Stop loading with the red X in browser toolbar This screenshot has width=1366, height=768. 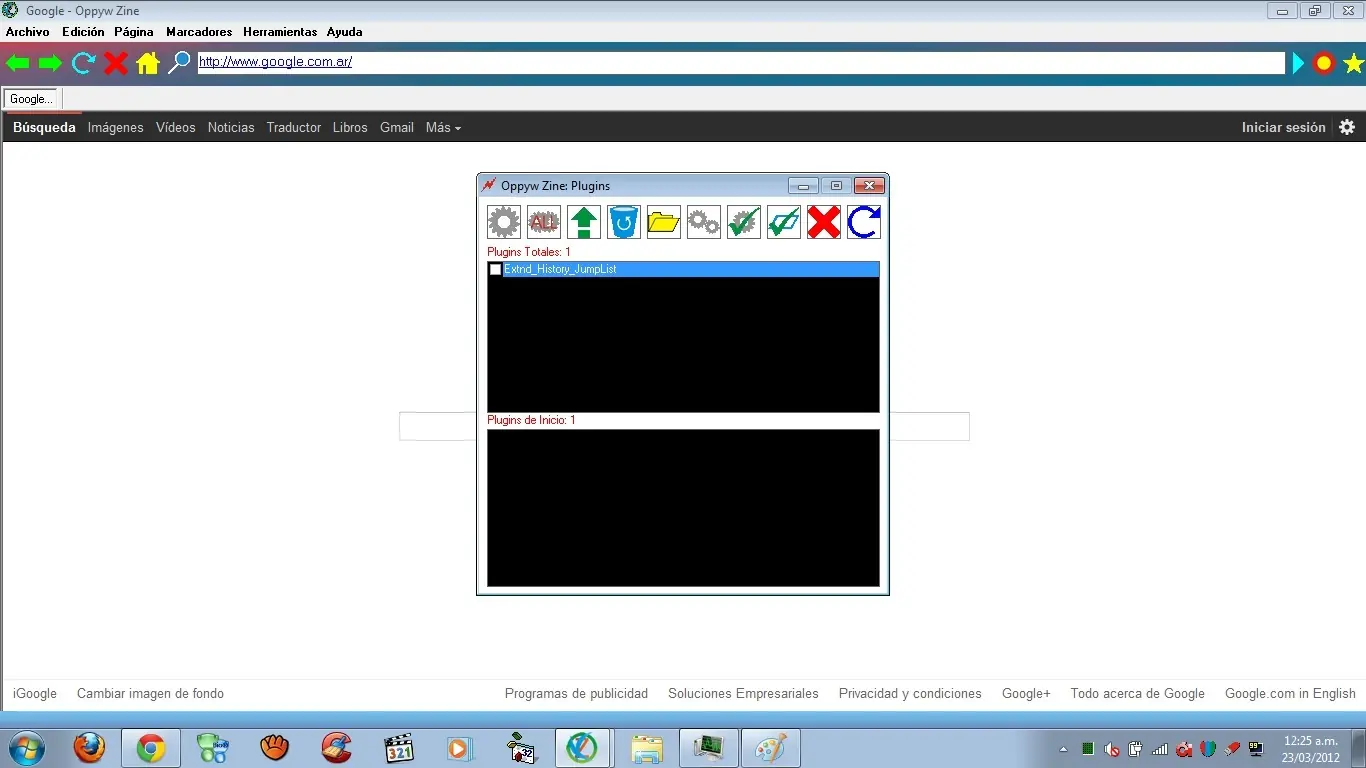coord(116,64)
